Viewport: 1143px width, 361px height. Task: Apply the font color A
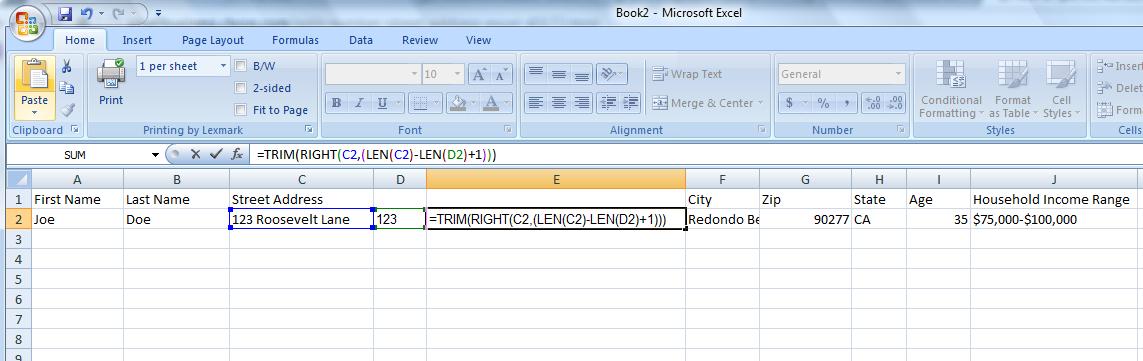(x=491, y=104)
